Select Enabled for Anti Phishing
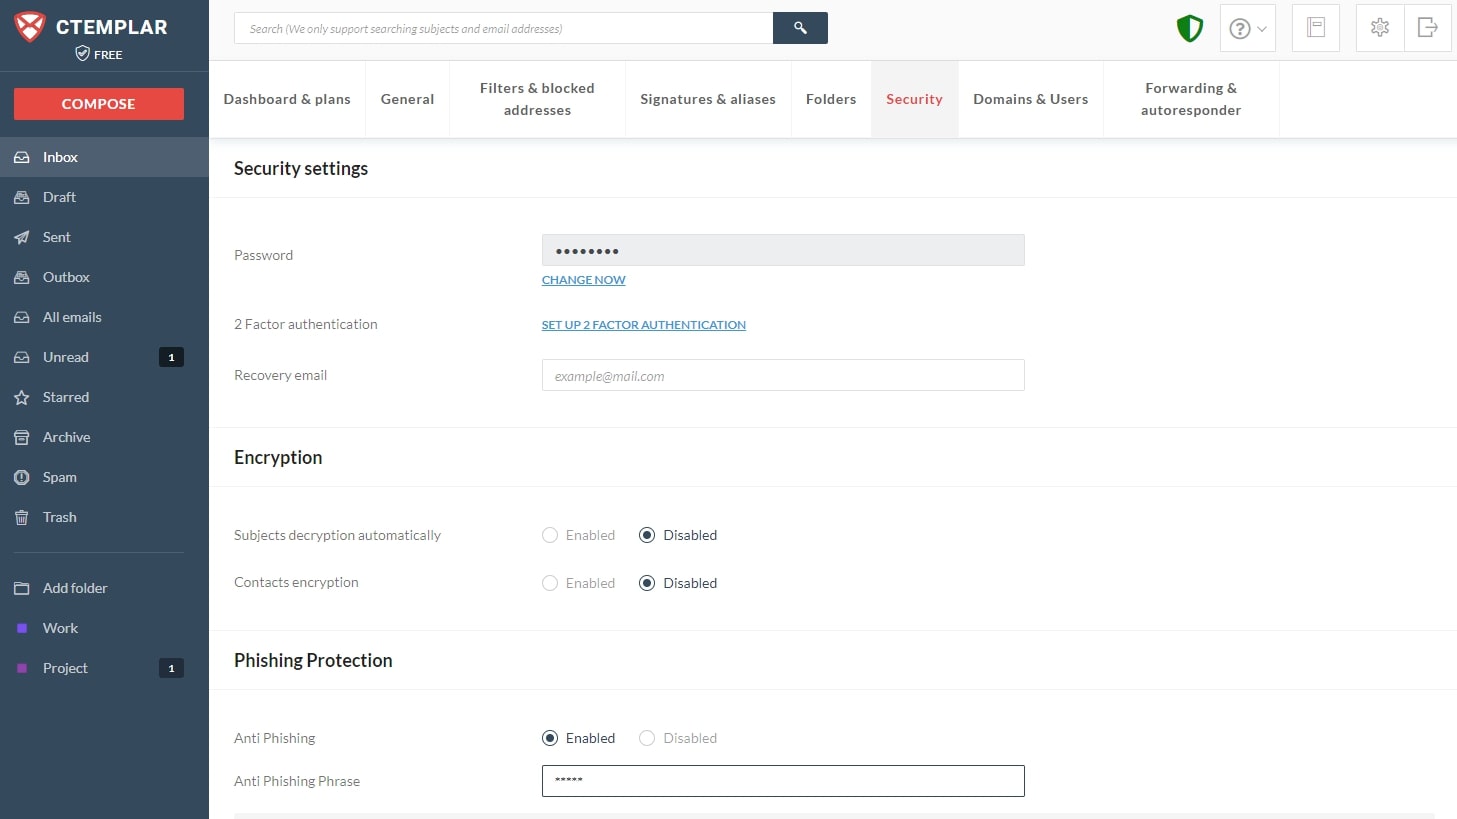This screenshot has height=819, width=1457. [550, 738]
